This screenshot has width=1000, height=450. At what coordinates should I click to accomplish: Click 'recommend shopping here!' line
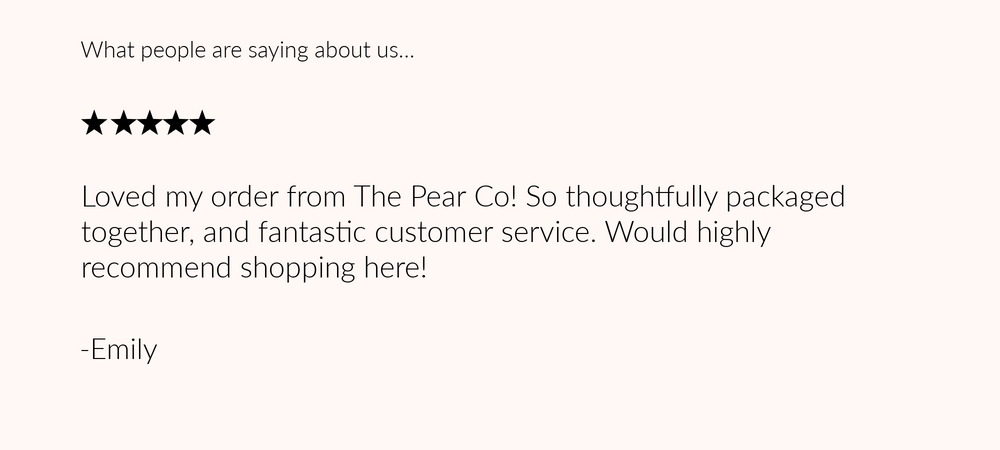254,268
